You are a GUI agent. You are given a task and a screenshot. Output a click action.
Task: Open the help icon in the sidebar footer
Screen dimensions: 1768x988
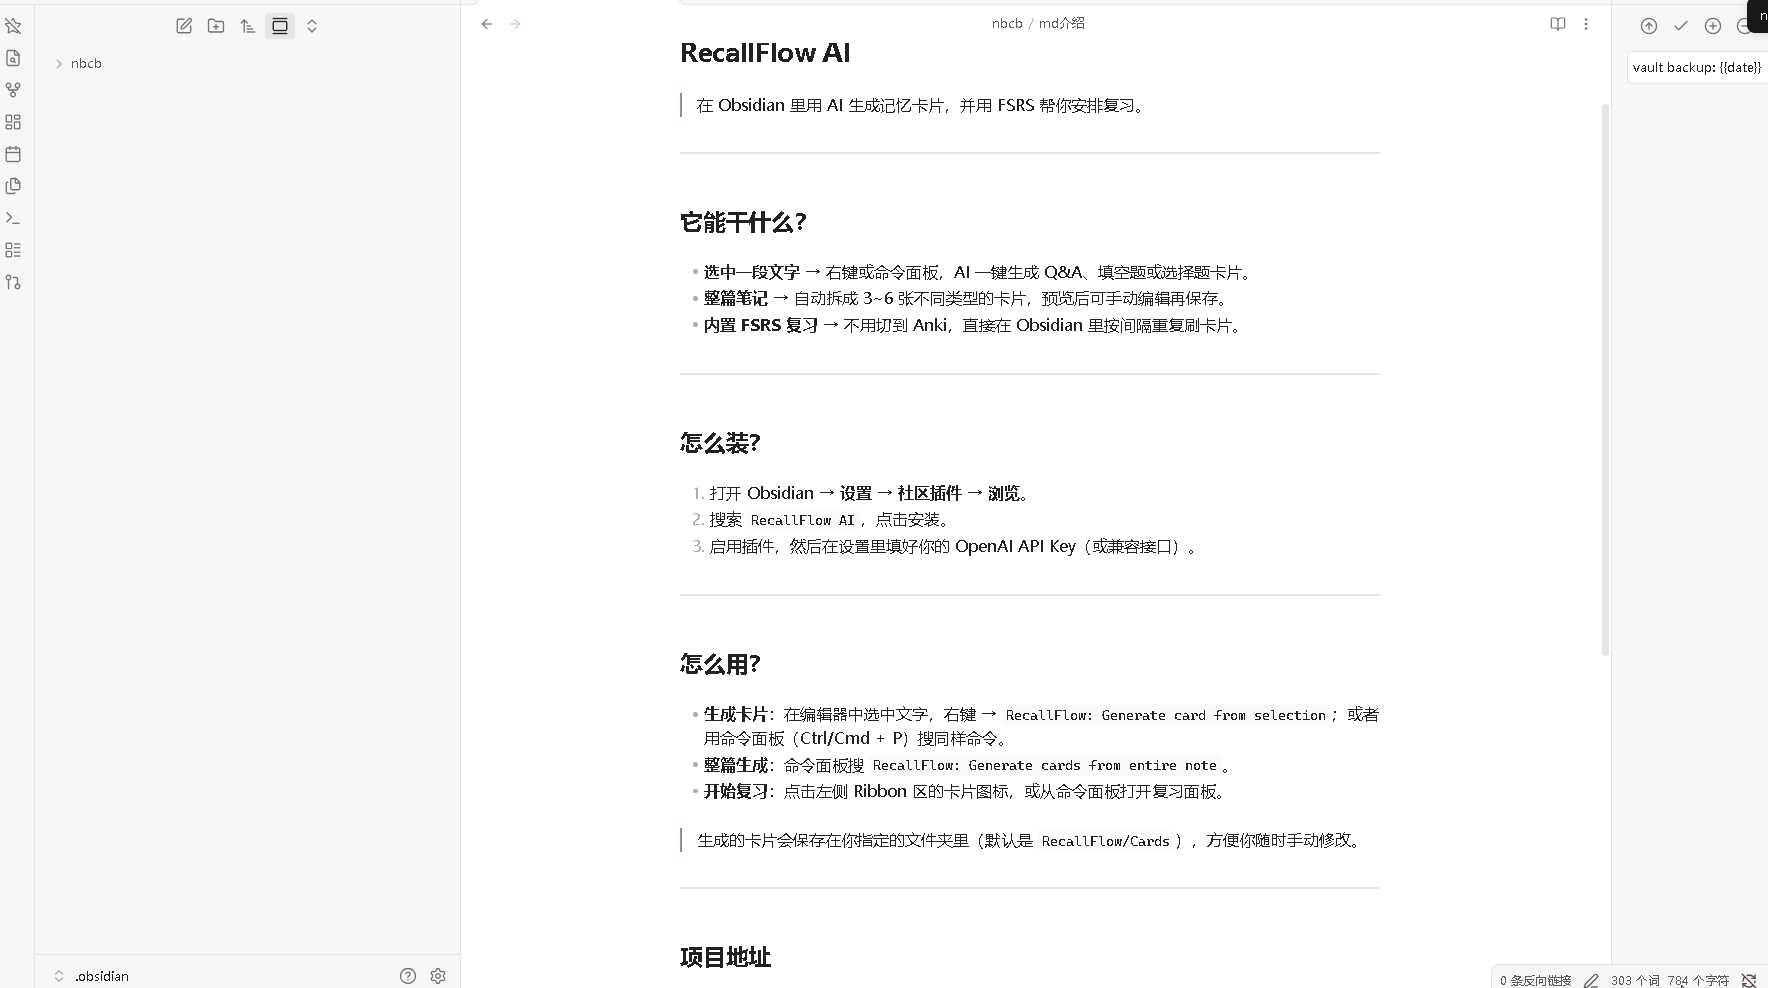click(408, 976)
